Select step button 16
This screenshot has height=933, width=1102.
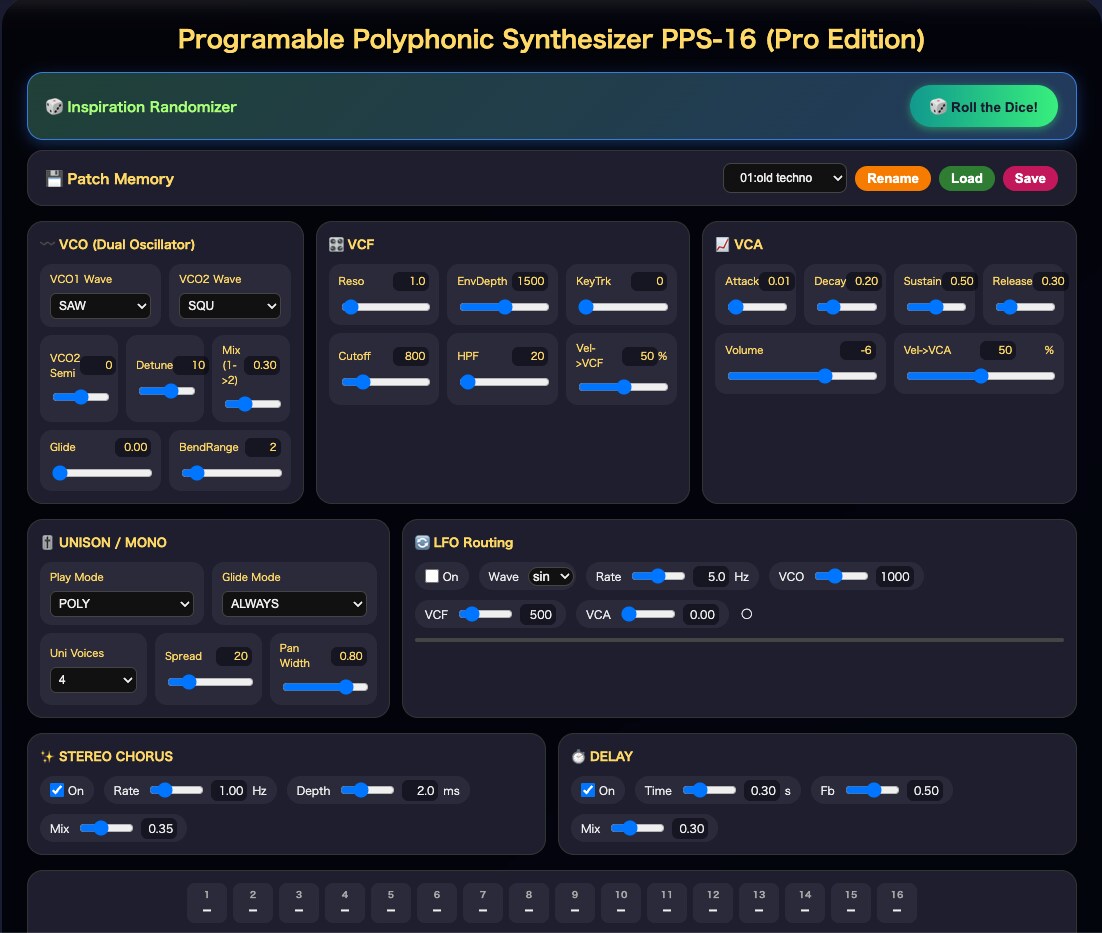coord(897,902)
